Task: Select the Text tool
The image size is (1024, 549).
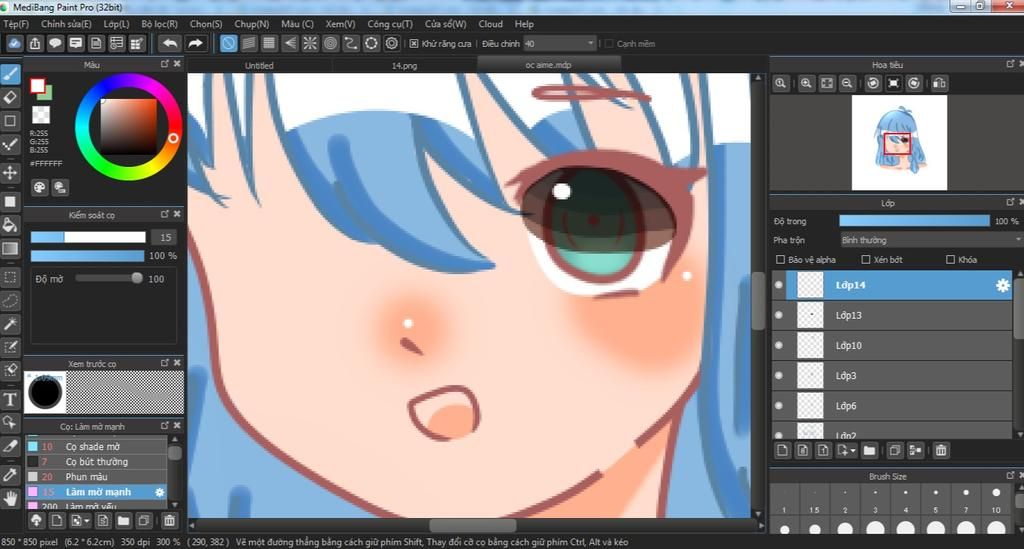Action: 10,400
